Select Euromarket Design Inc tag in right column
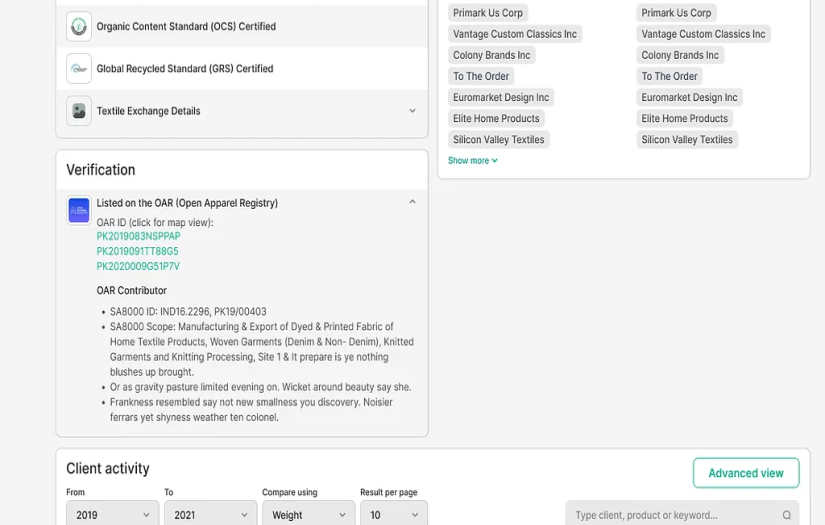825x525 pixels. 689,97
